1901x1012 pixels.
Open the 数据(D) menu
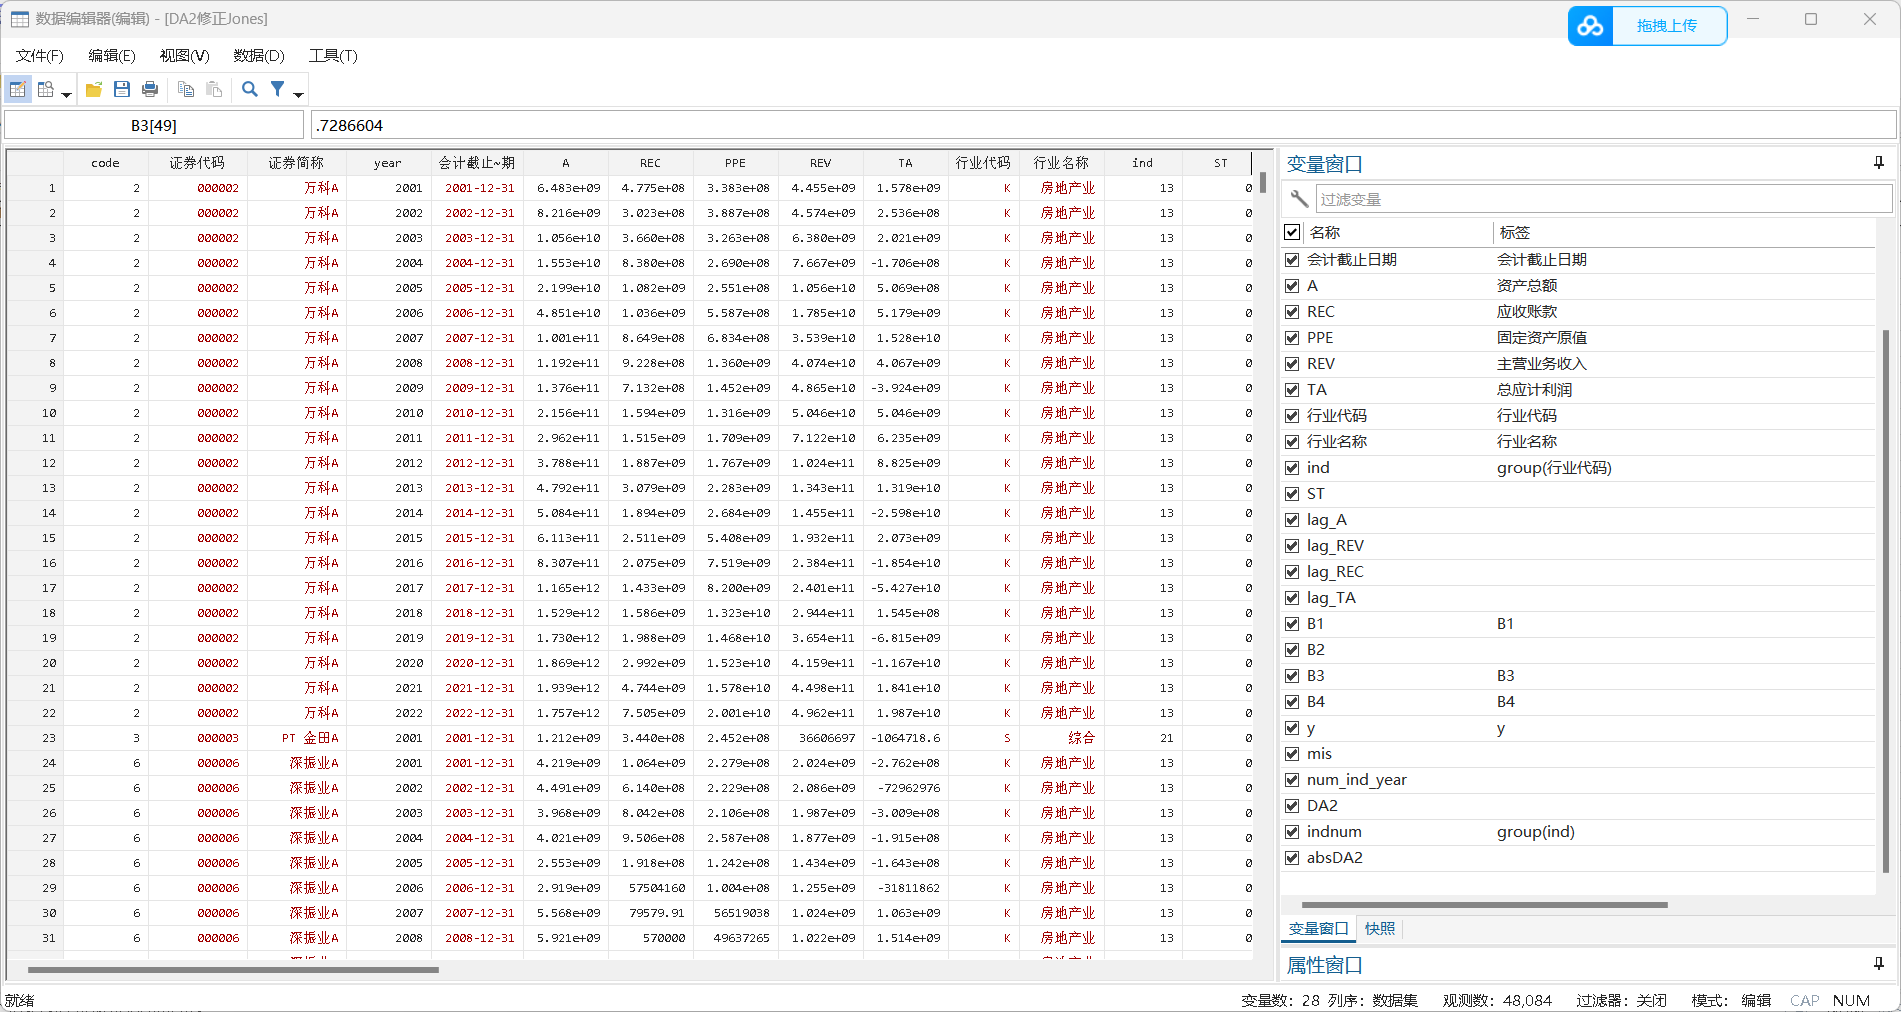259,56
